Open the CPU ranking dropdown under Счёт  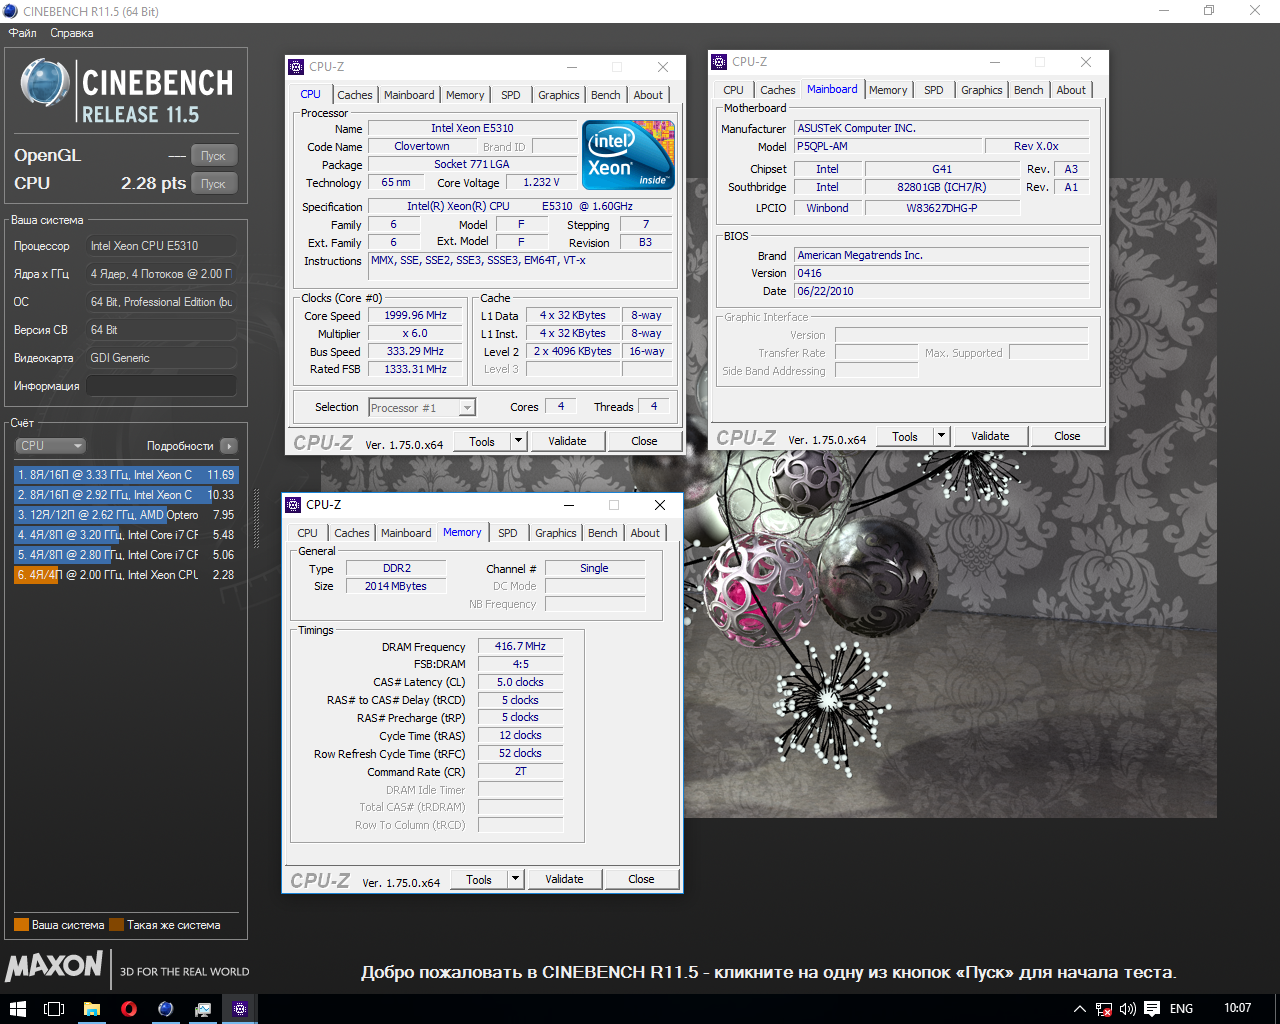[50, 446]
